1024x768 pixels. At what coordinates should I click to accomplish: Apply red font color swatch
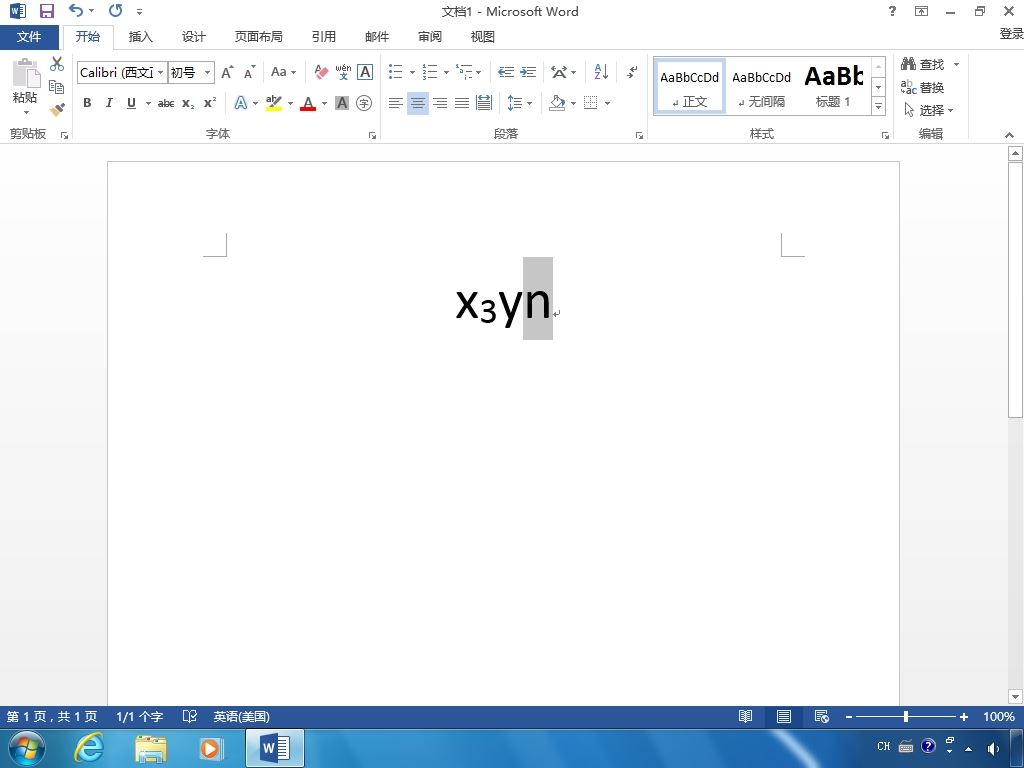coord(308,103)
